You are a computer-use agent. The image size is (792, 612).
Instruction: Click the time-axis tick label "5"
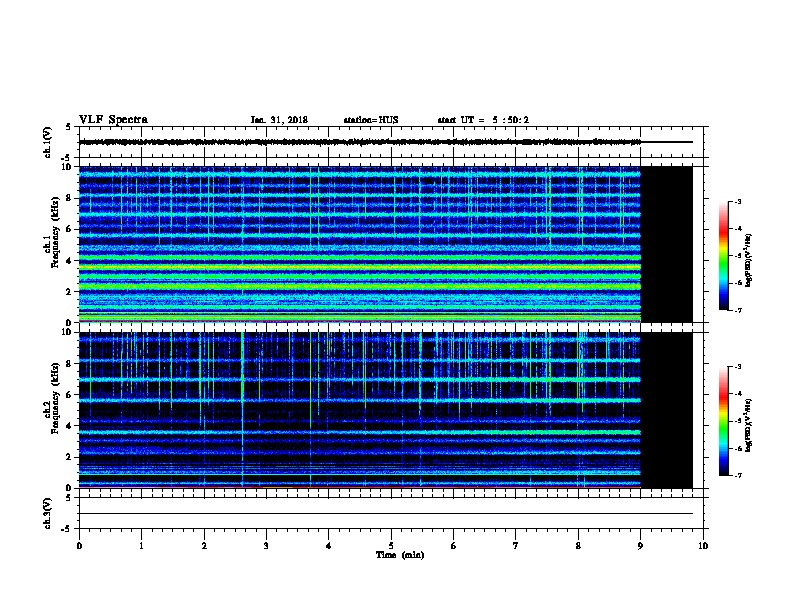391,545
